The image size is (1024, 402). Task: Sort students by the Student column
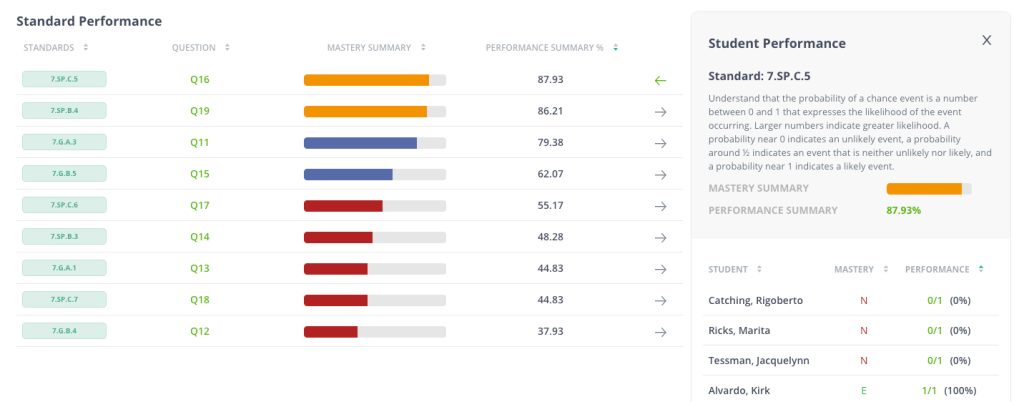pyautogui.click(x=735, y=269)
